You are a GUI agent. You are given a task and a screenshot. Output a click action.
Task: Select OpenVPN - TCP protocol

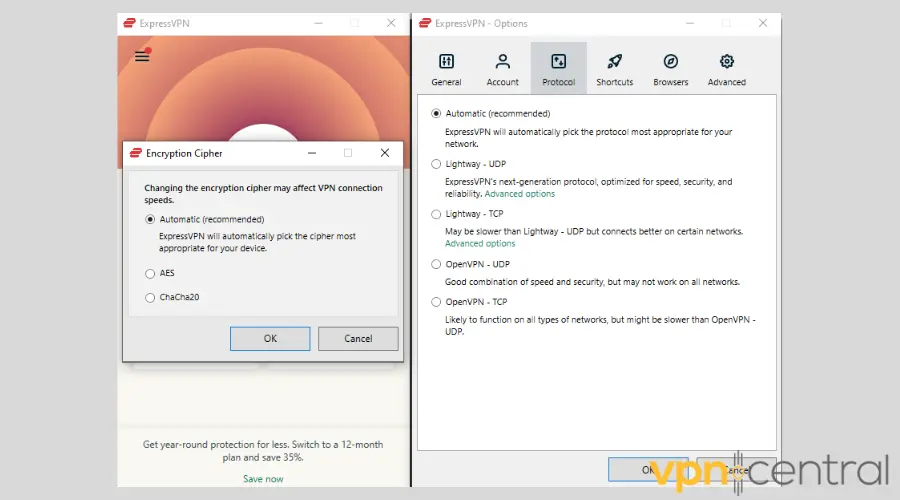pyautogui.click(x=436, y=302)
